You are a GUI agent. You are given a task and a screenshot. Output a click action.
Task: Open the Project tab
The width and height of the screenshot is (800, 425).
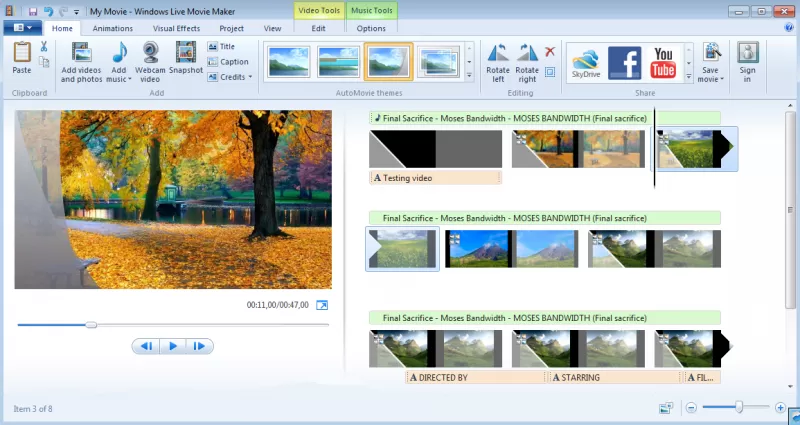click(232, 29)
